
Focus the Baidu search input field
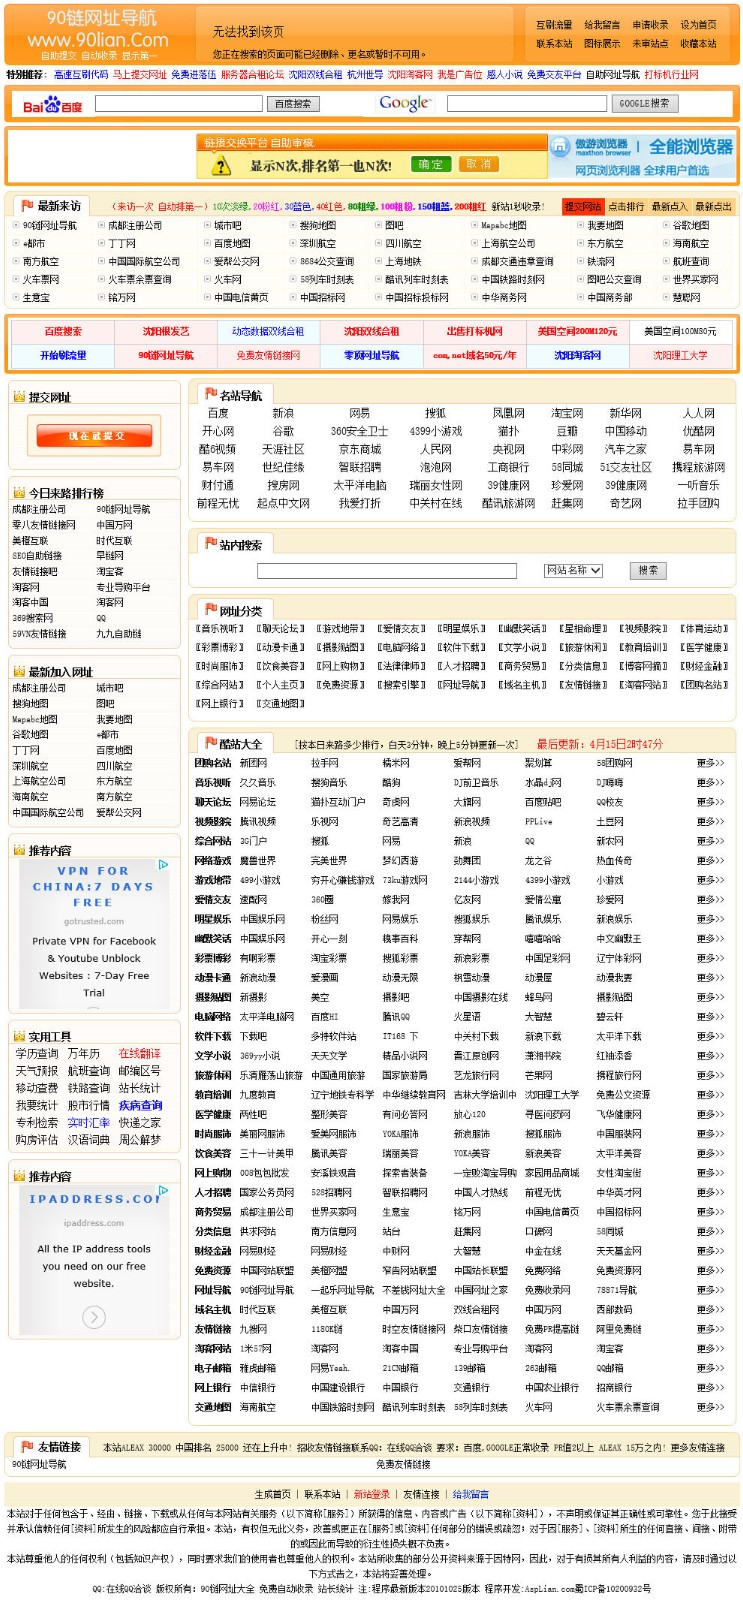point(179,103)
